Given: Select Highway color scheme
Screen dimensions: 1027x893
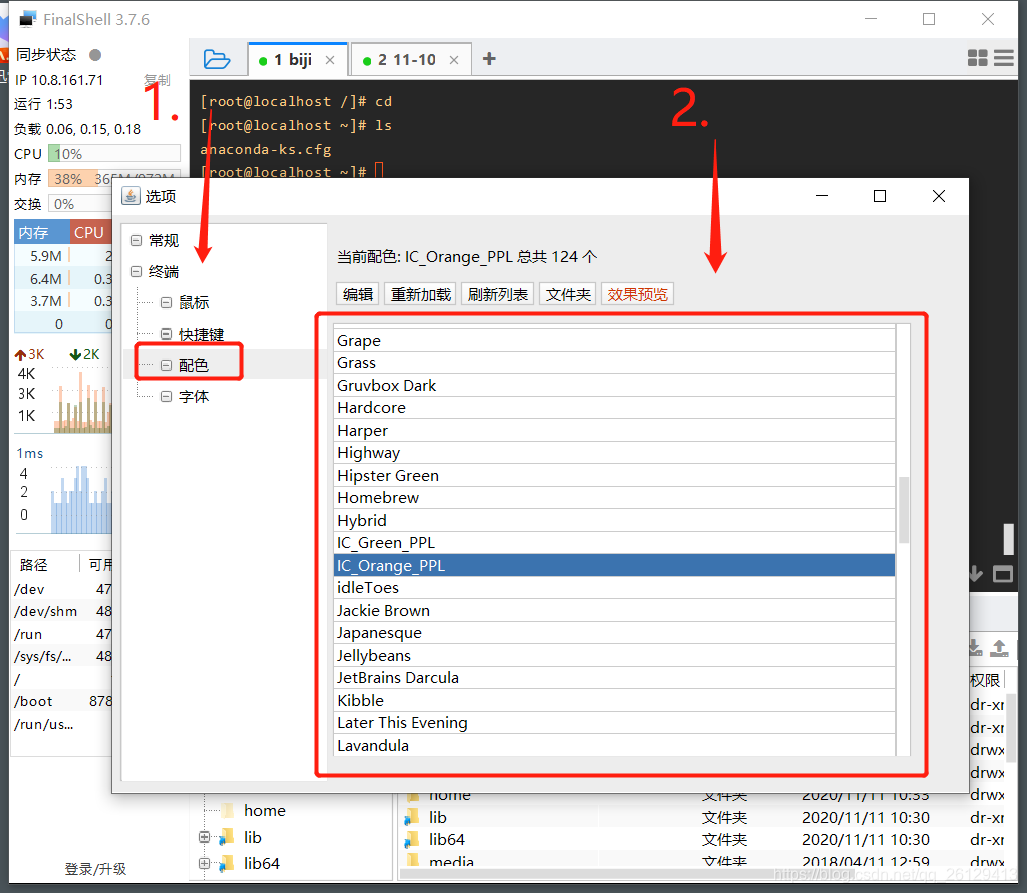Looking at the screenshot, I should pyautogui.click(x=614, y=453).
